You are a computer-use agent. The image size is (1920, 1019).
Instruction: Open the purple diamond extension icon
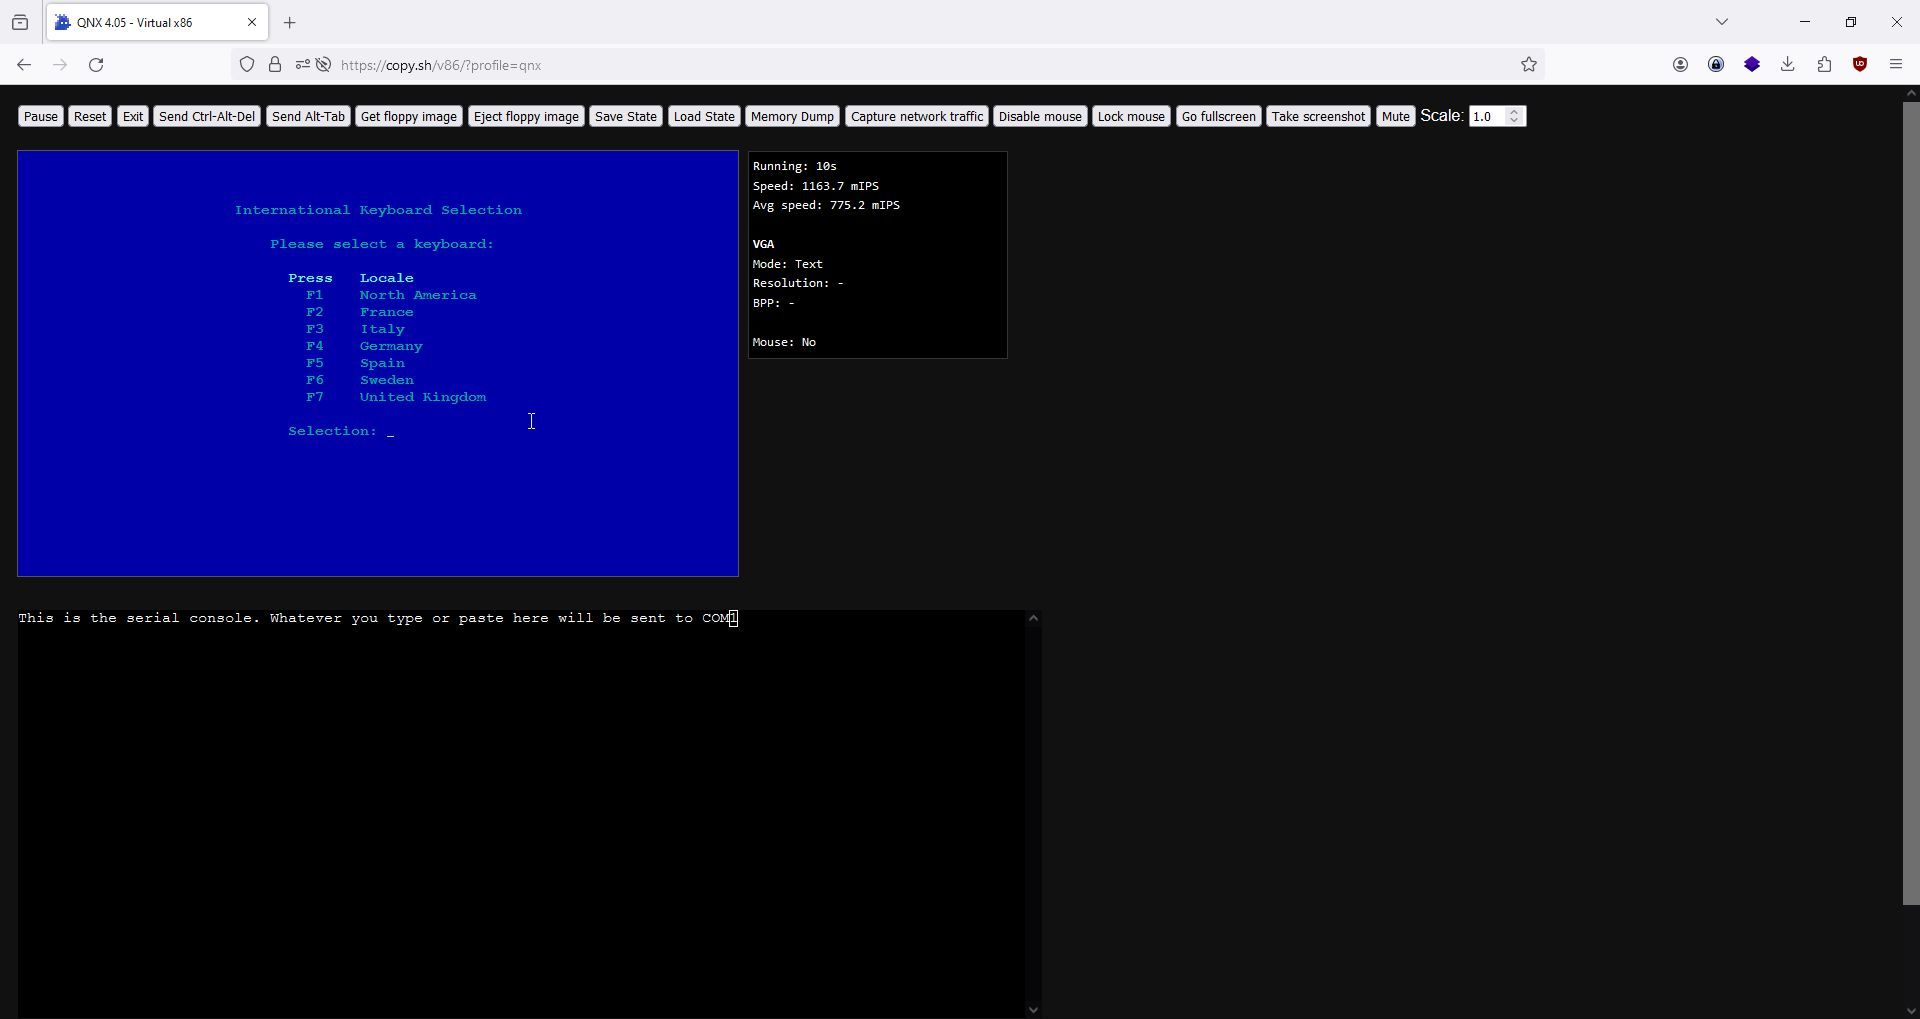pos(1752,65)
